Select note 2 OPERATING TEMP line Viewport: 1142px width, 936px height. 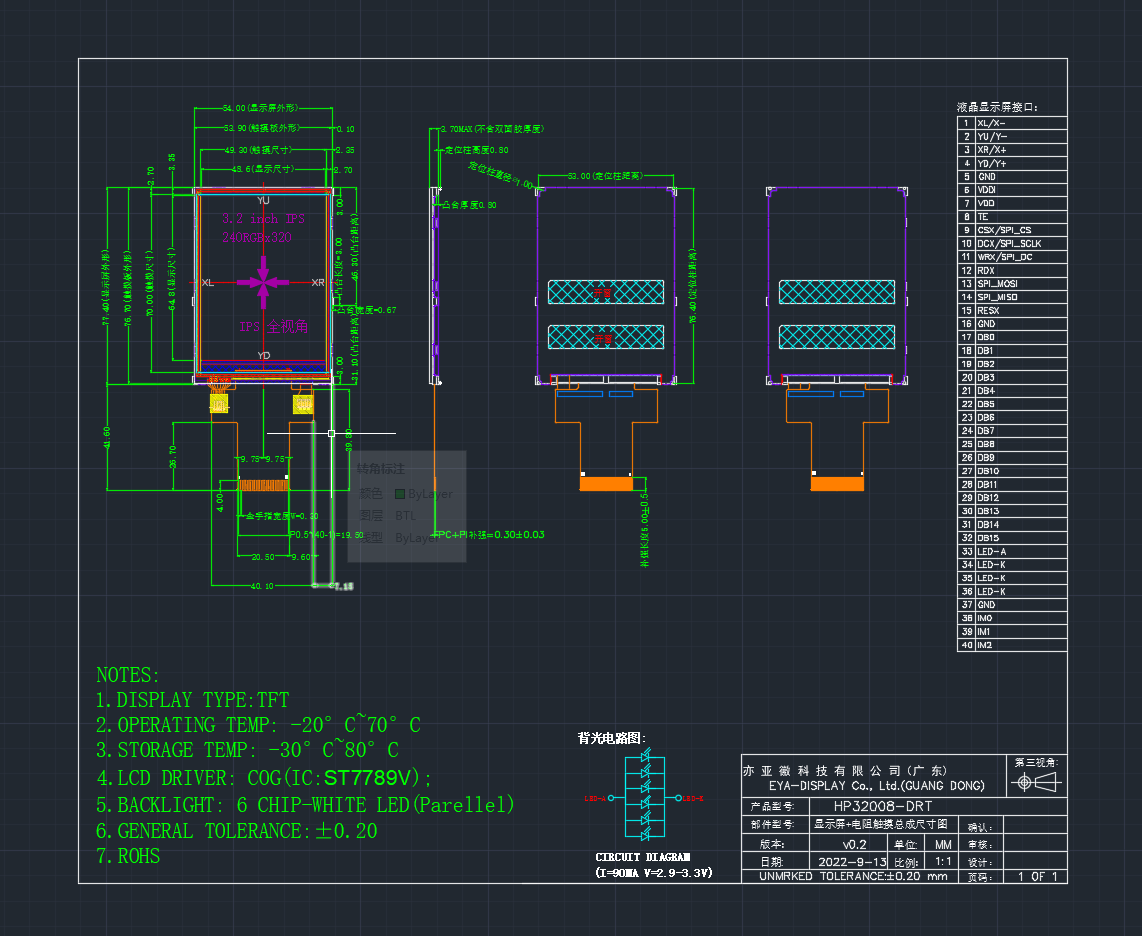pos(258,725)
